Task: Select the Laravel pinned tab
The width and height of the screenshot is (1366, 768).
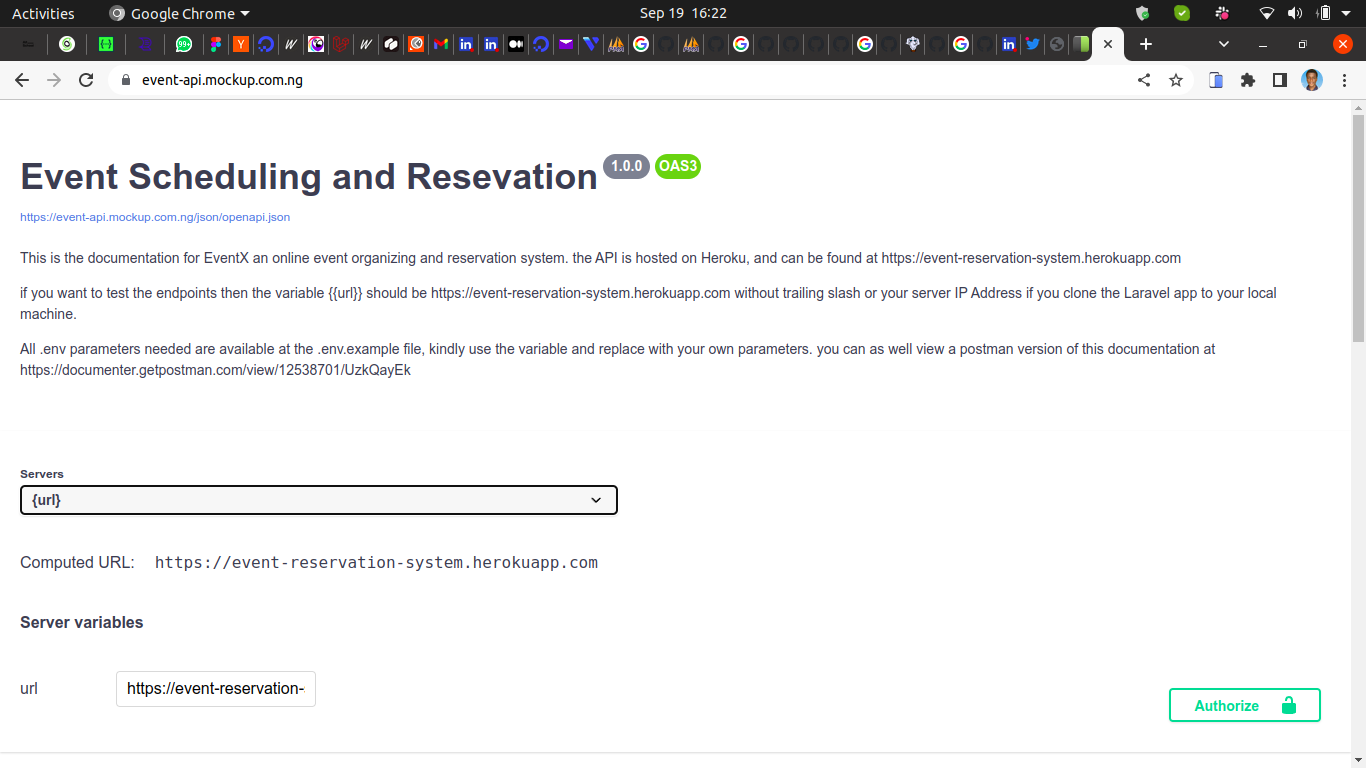Action: coord(340,44)
